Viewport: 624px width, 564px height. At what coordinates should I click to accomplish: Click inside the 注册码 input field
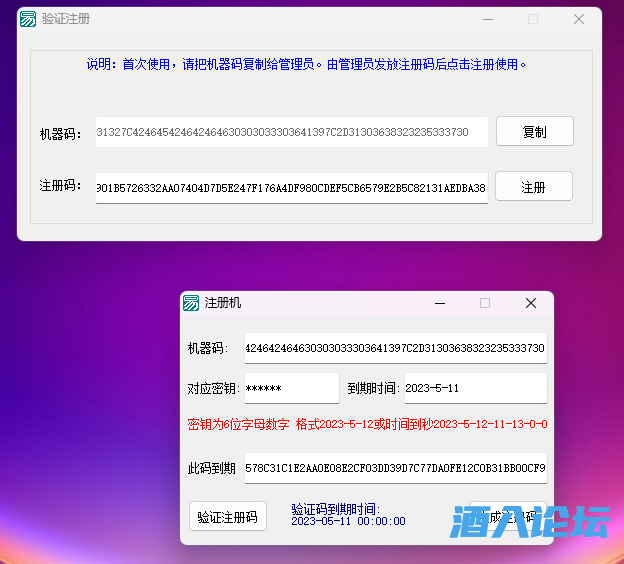[x=290, y=187]
